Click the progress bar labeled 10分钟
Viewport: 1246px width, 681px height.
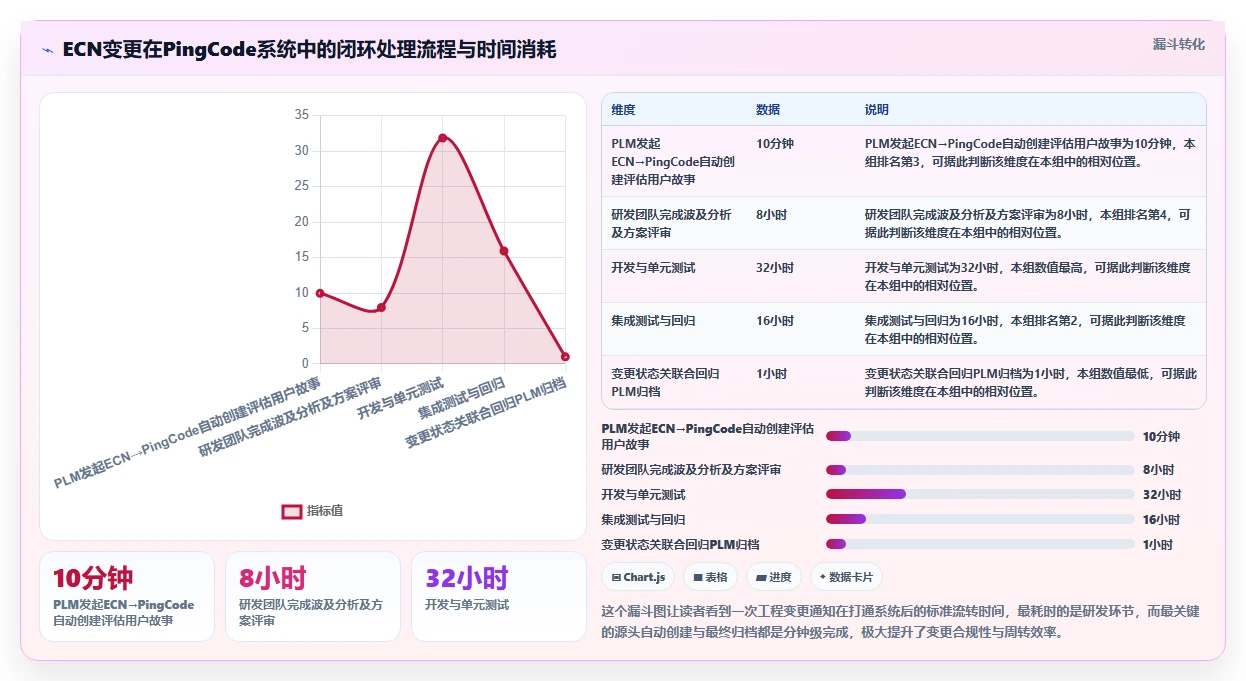point(980,436)
